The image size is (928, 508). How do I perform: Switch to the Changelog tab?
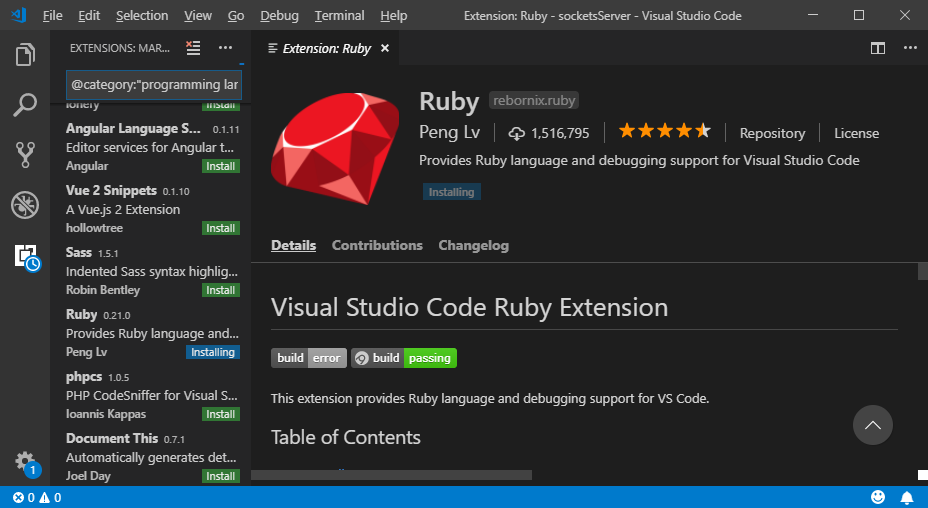click(473, 245)
